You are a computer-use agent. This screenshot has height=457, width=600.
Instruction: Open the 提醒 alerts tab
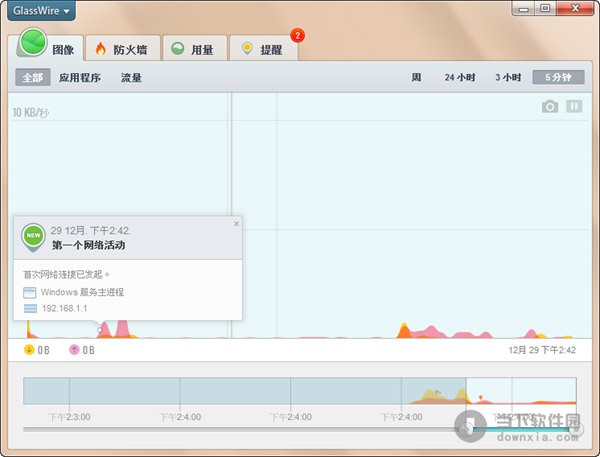pos(263,49)
